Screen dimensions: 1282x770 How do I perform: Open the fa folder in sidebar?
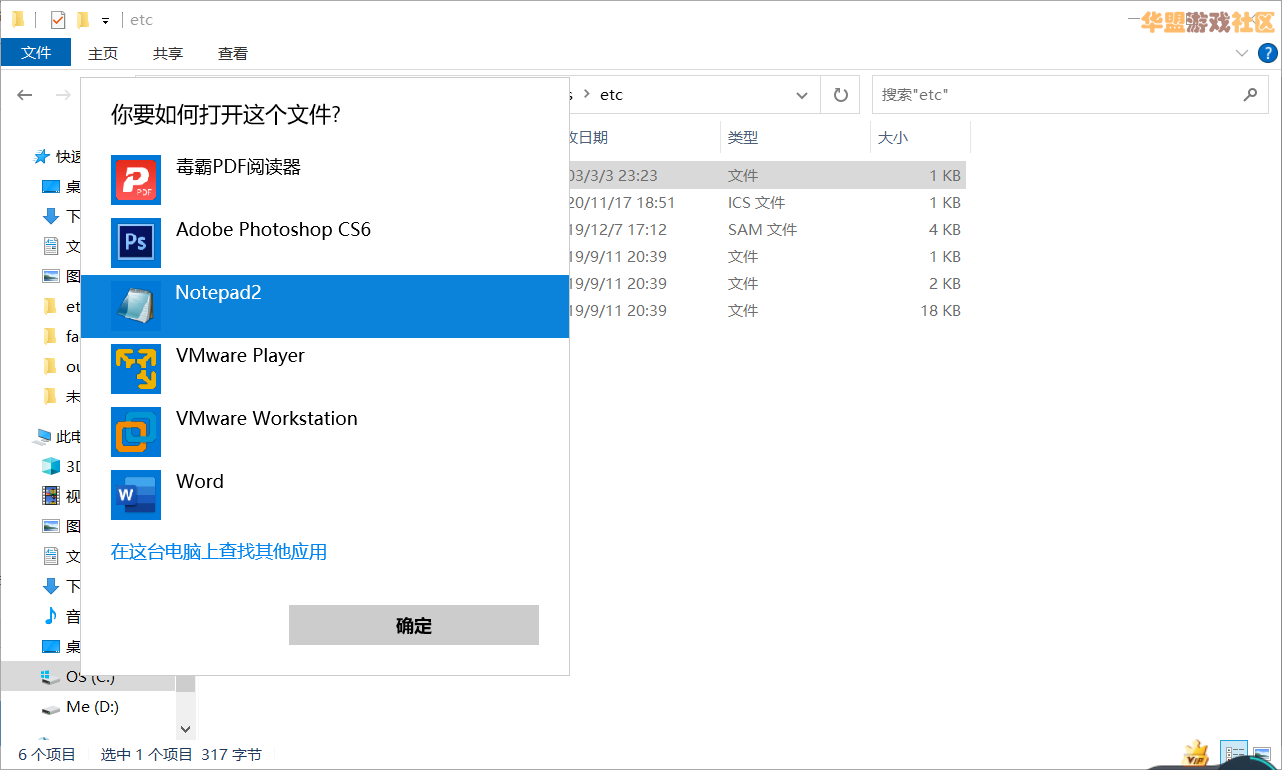[63, 336]
